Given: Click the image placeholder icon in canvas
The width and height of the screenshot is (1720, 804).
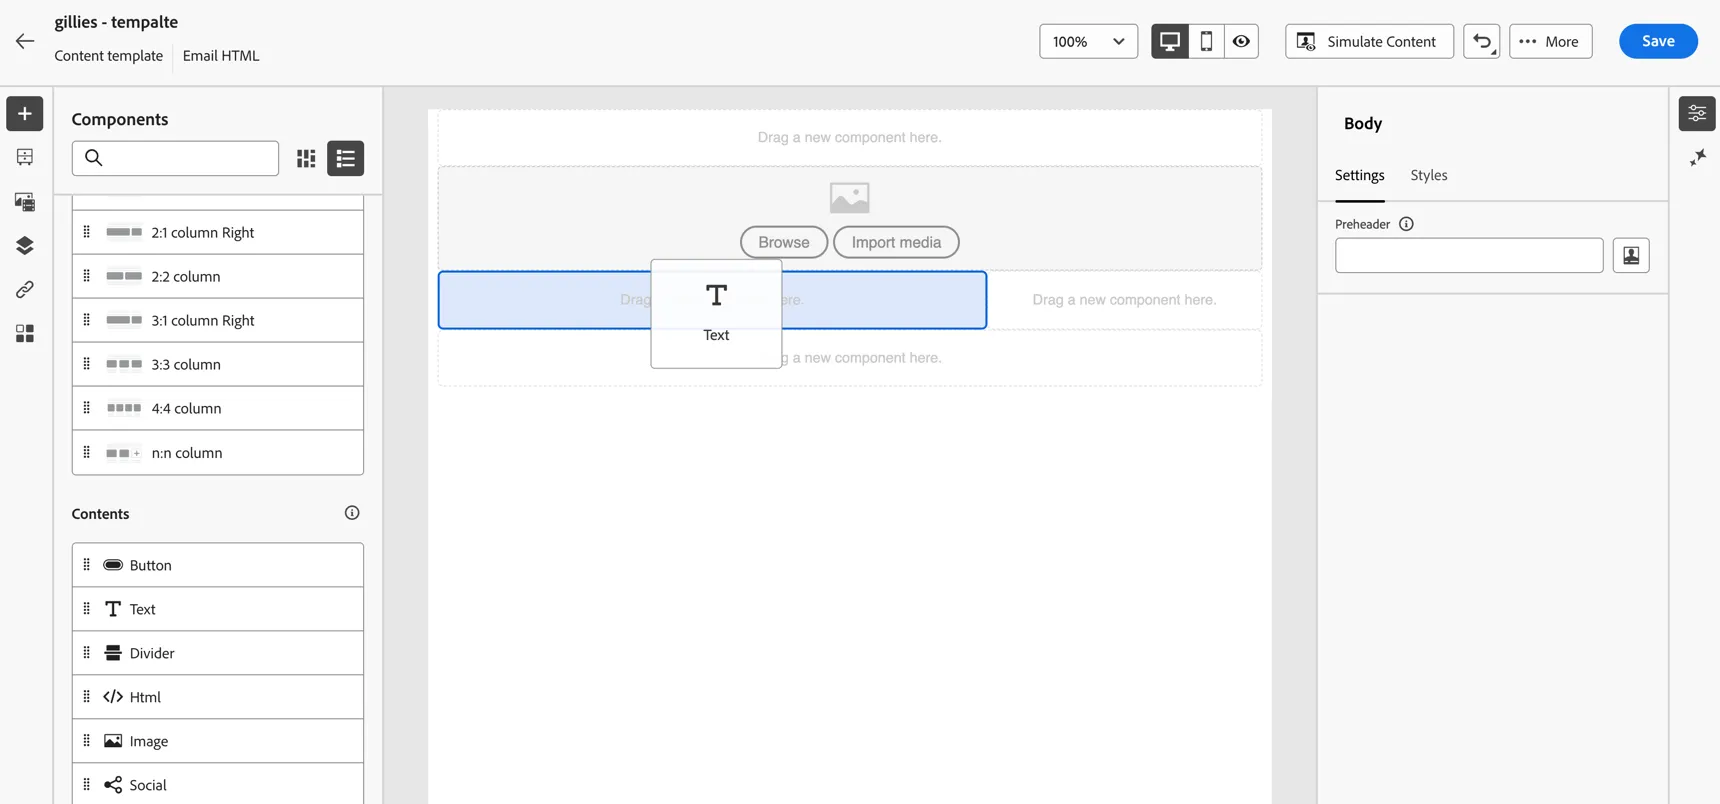Looking at the screenshot, I should tap(849, 198).
